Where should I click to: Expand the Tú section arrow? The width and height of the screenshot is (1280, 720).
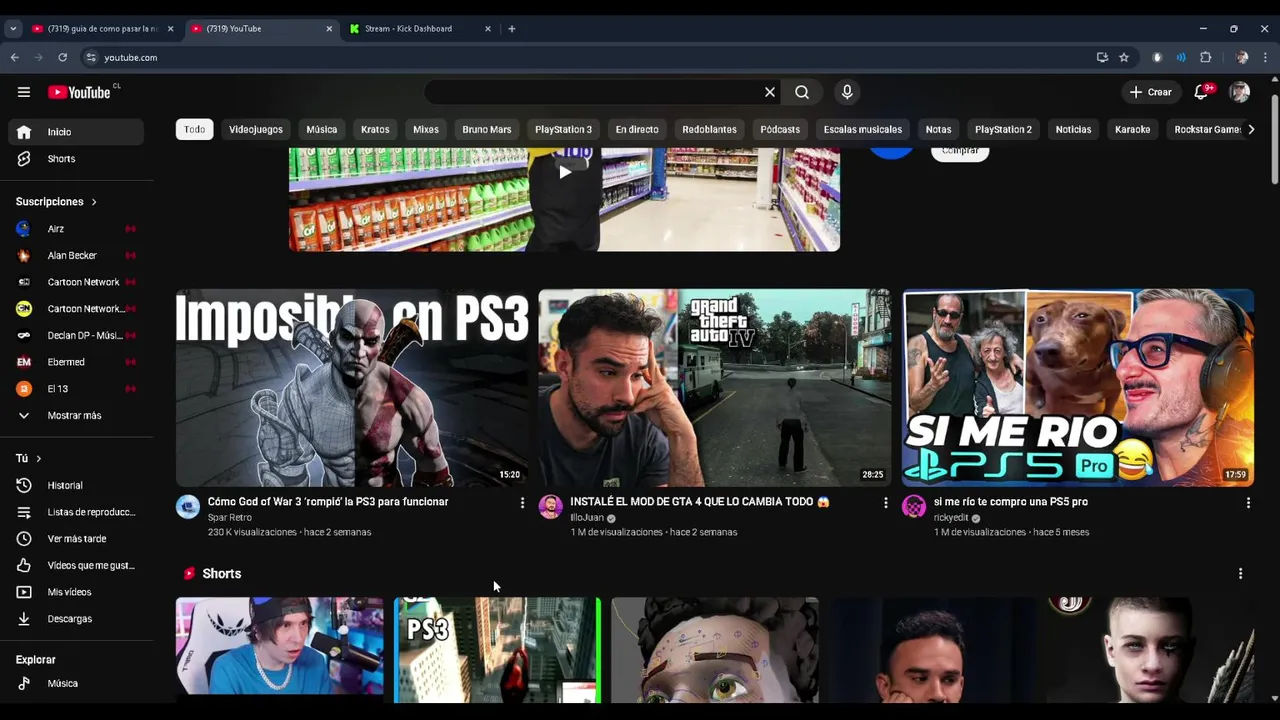click(39, 459)
